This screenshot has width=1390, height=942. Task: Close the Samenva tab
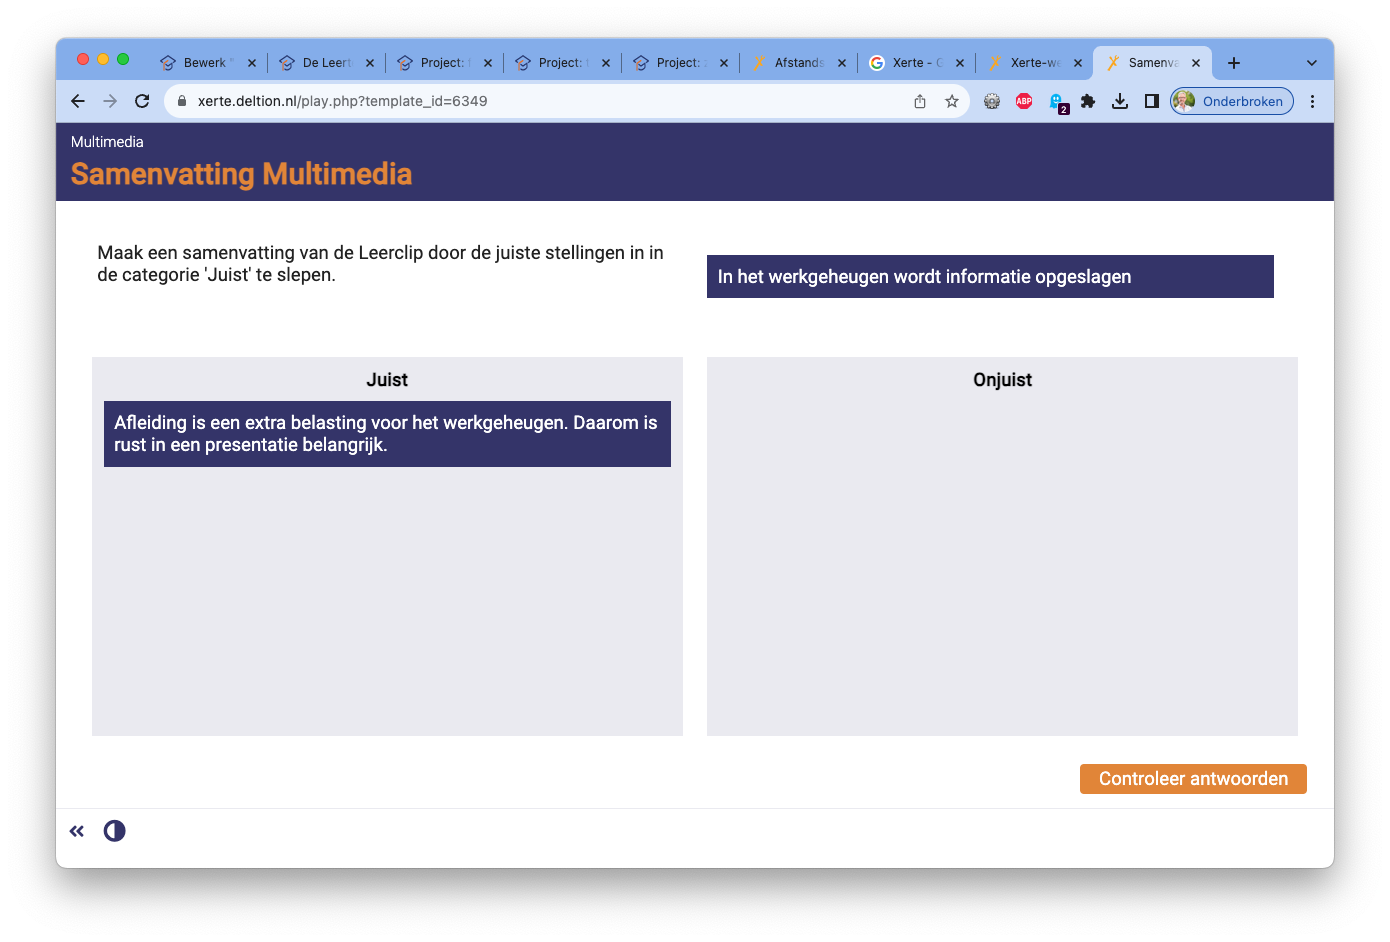pos(1196,63)
